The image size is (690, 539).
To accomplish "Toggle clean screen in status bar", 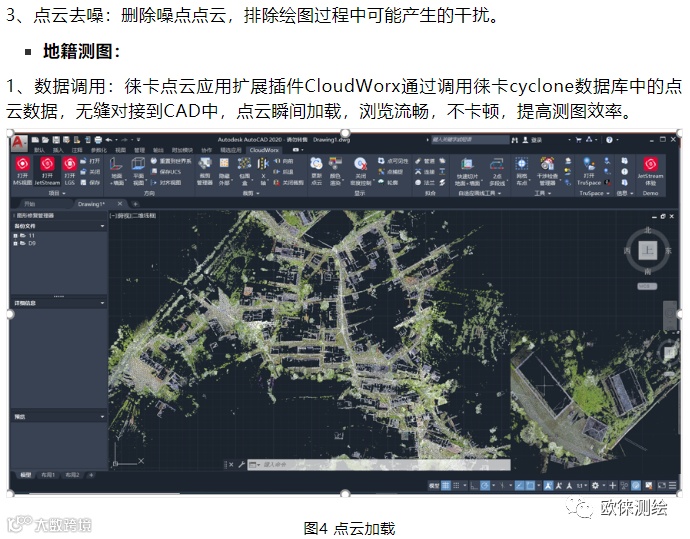I will [661, 485].
